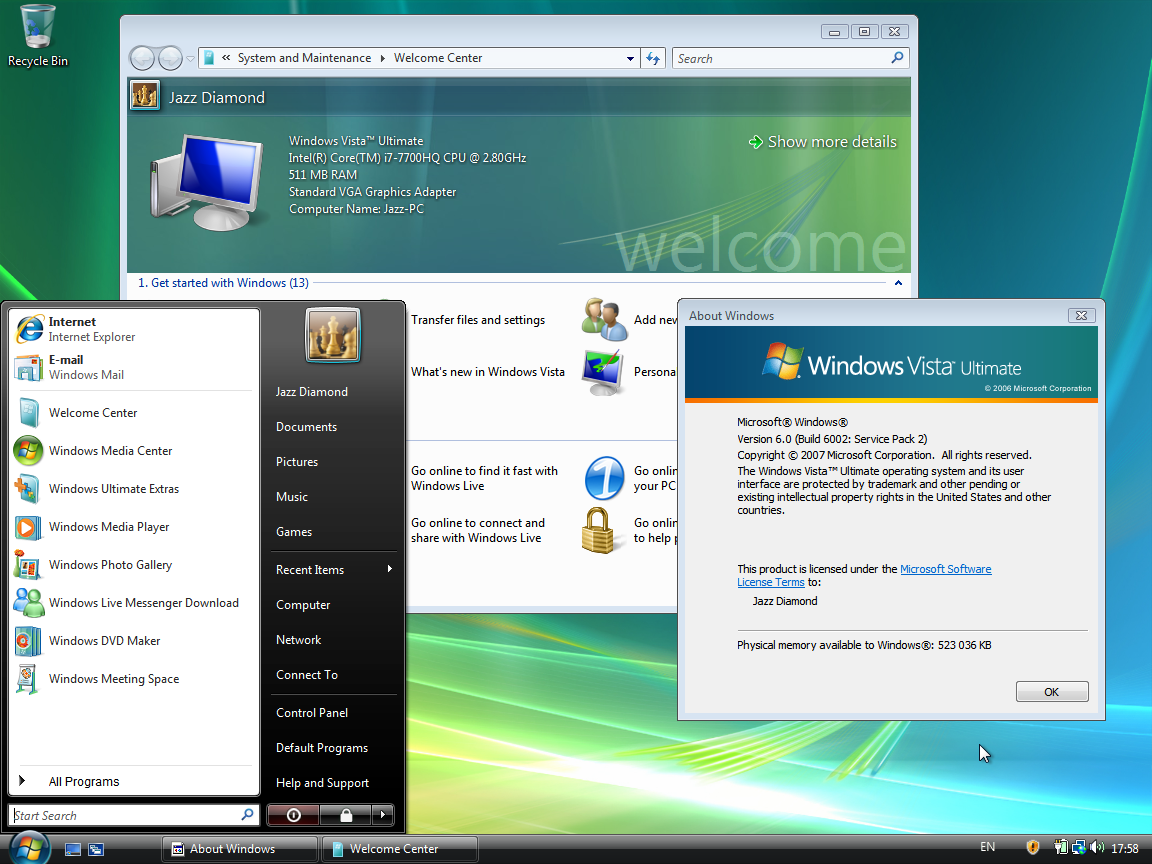Open Documents from Start menu
1152x864 pixels.
point(306,427)
